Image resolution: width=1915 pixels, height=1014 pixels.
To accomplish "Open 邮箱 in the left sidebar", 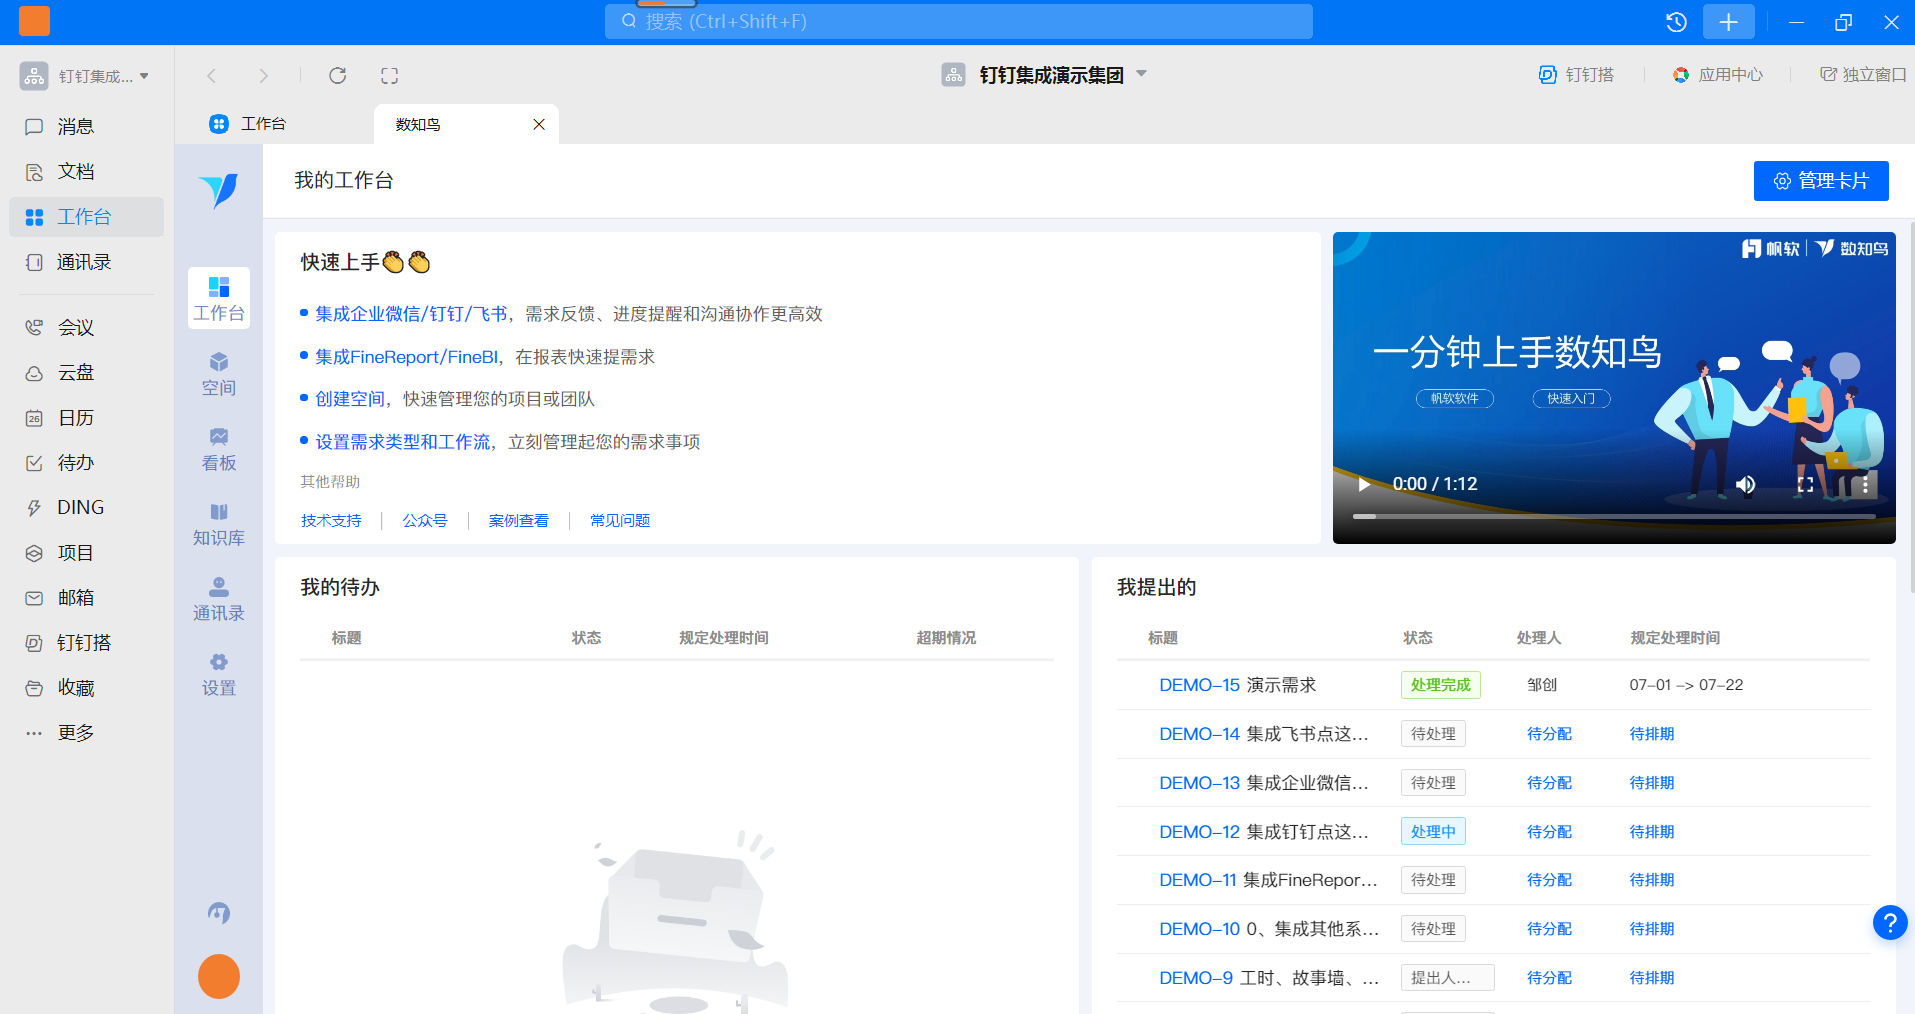I will click(x=85, y=598).
